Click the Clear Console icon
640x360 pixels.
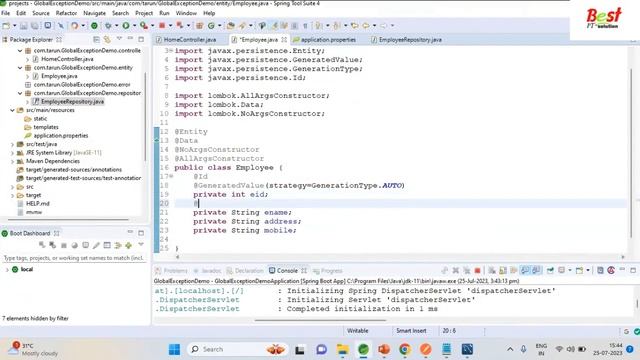[492, 270]
